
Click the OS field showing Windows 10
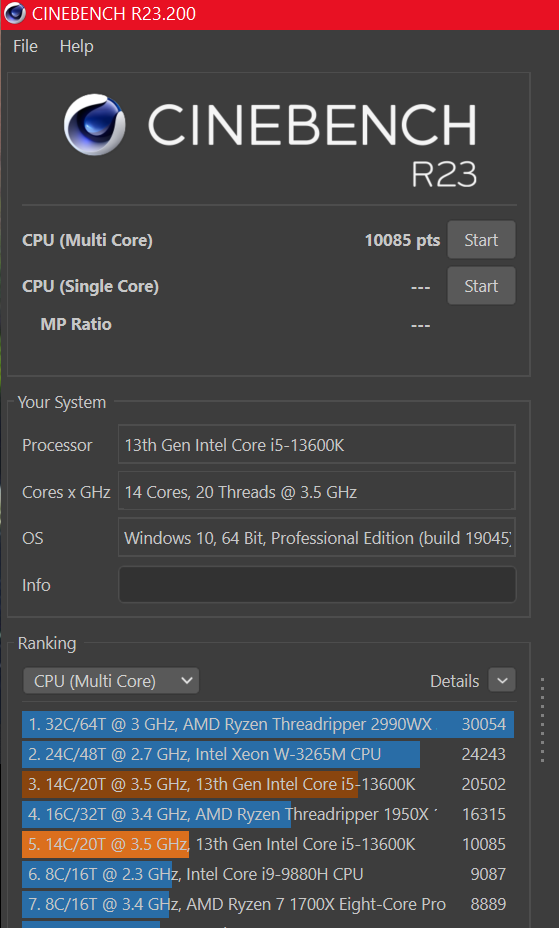click(316, 537)
